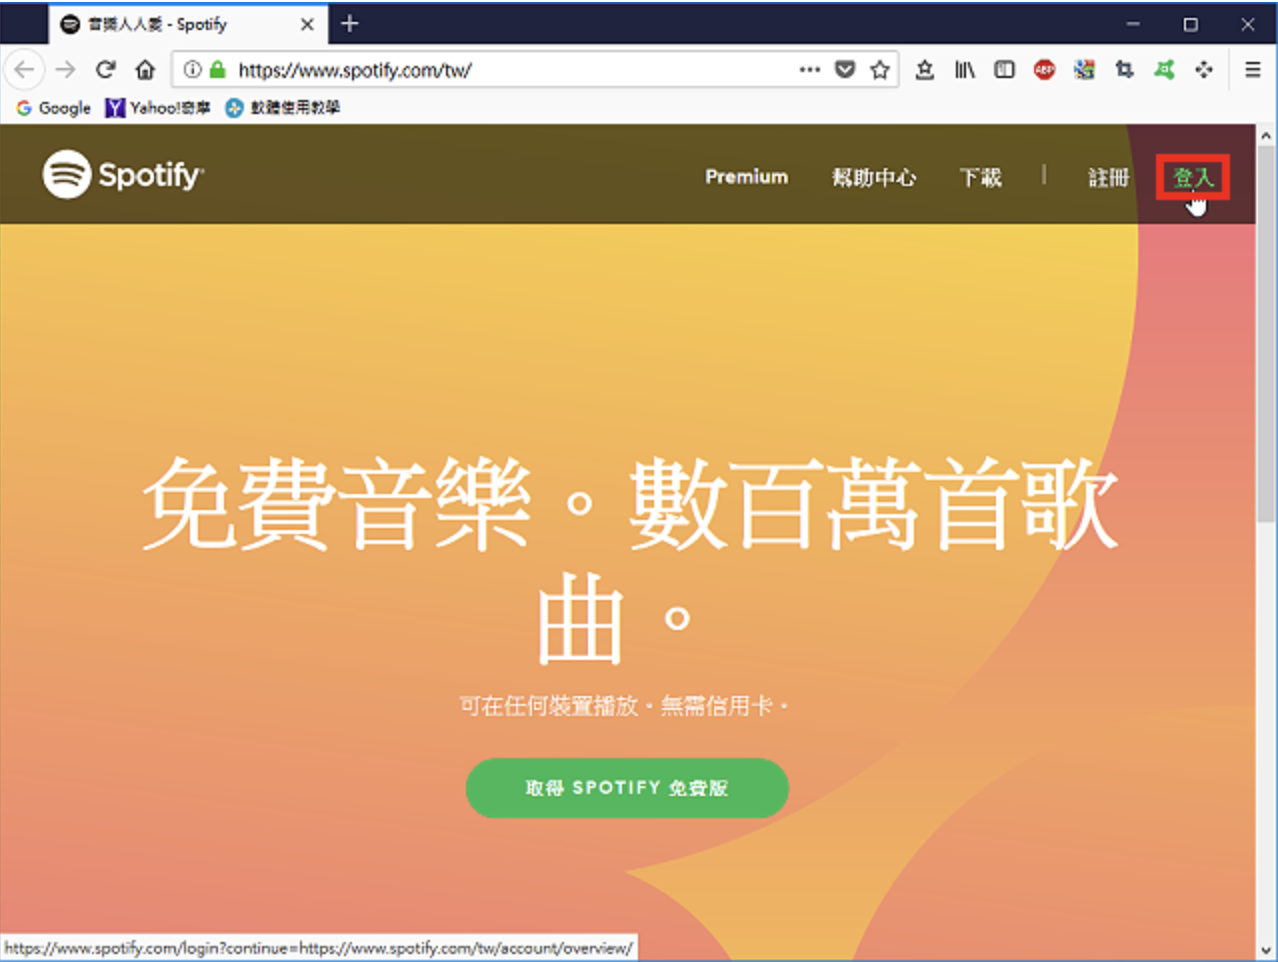Click 下載 in the header navigation
This screenshot has width=1278, height=962.
(x=980, y=177)
